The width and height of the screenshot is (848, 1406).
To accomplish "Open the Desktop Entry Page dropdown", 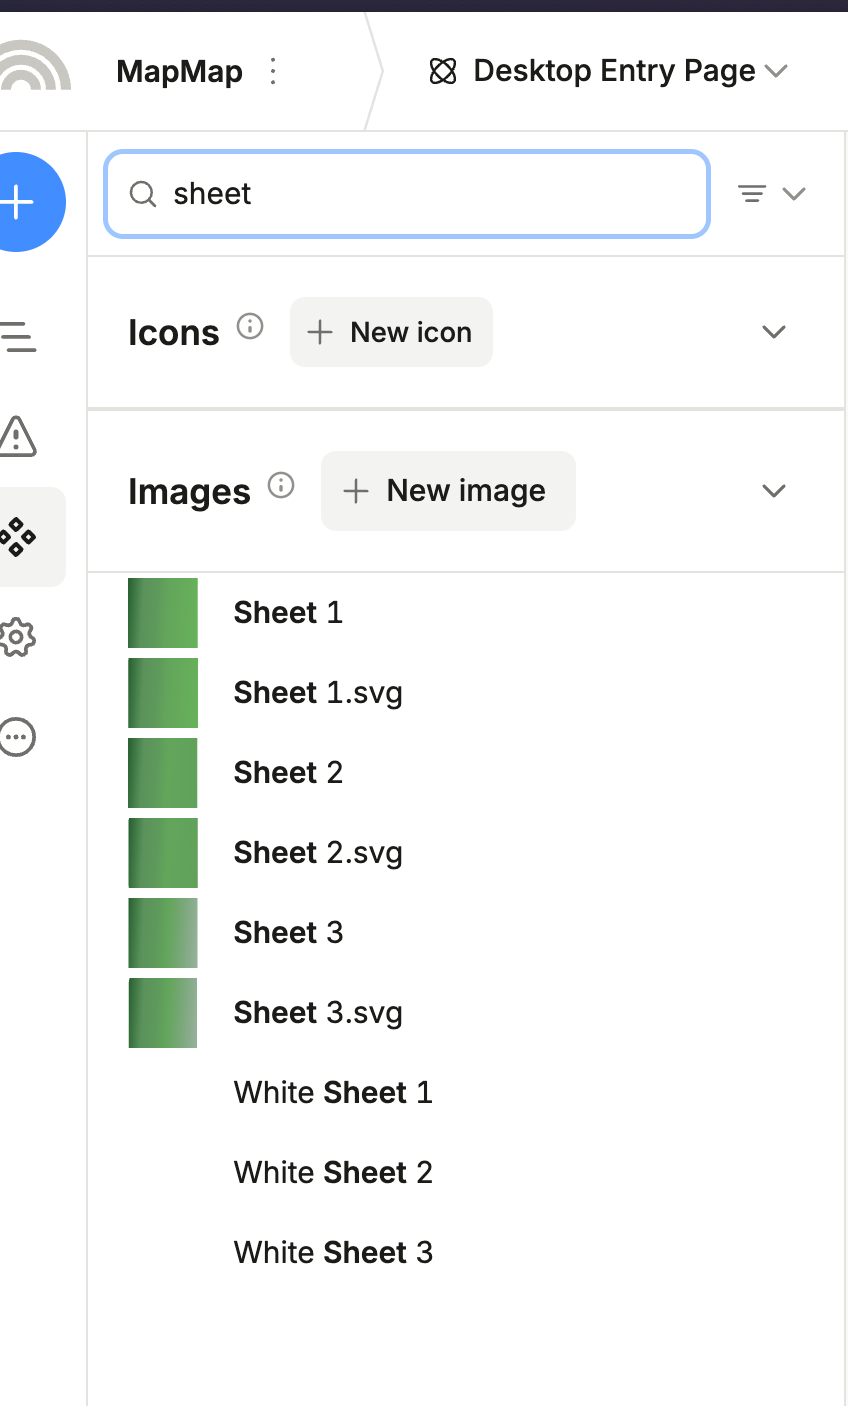I will [x=608, y=71].
